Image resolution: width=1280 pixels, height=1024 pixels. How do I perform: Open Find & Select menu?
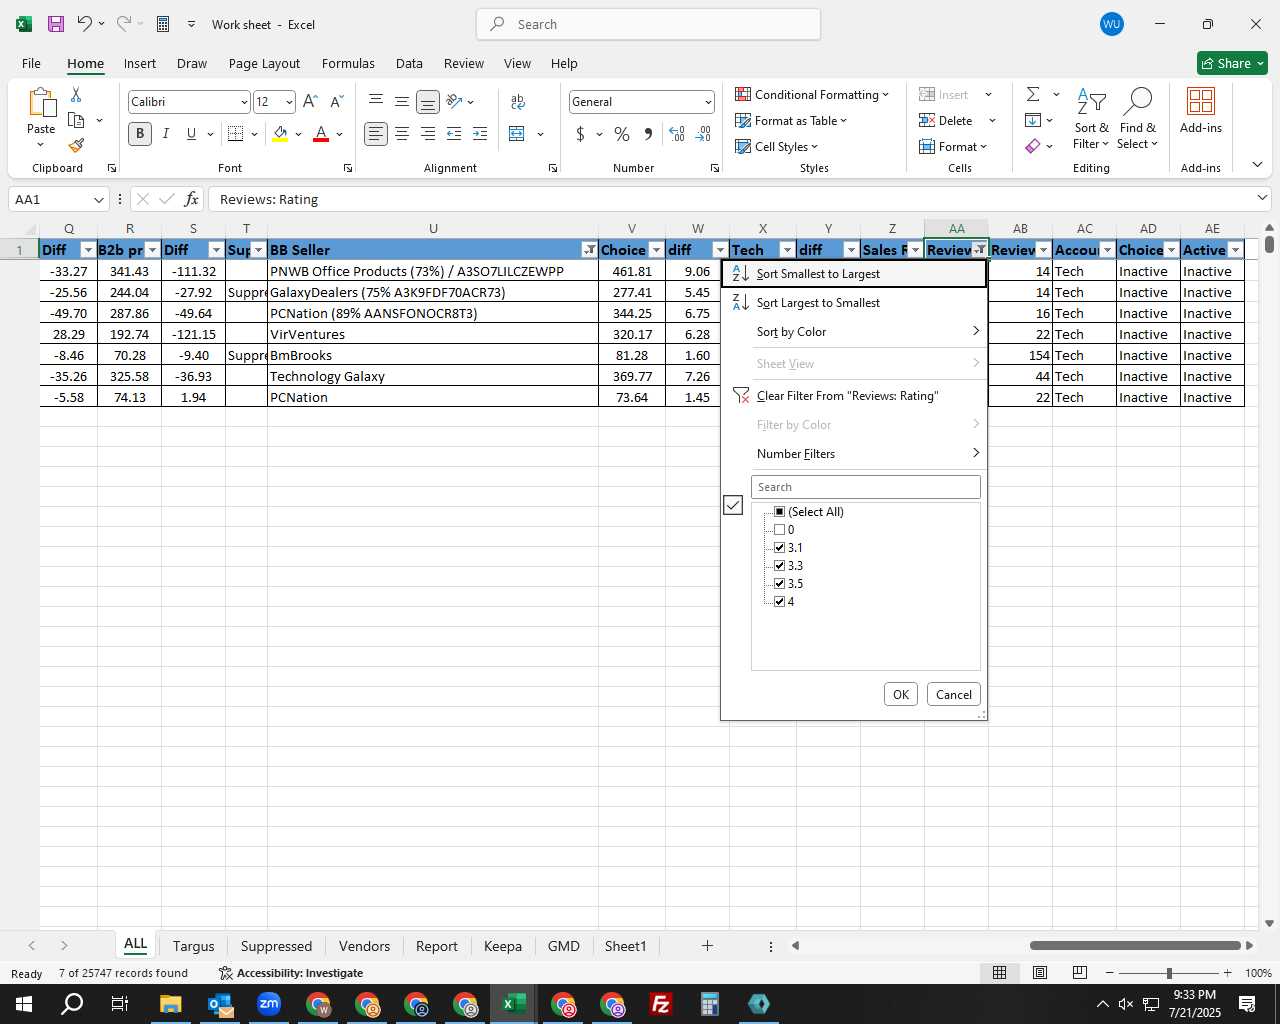coord(1138,119)
